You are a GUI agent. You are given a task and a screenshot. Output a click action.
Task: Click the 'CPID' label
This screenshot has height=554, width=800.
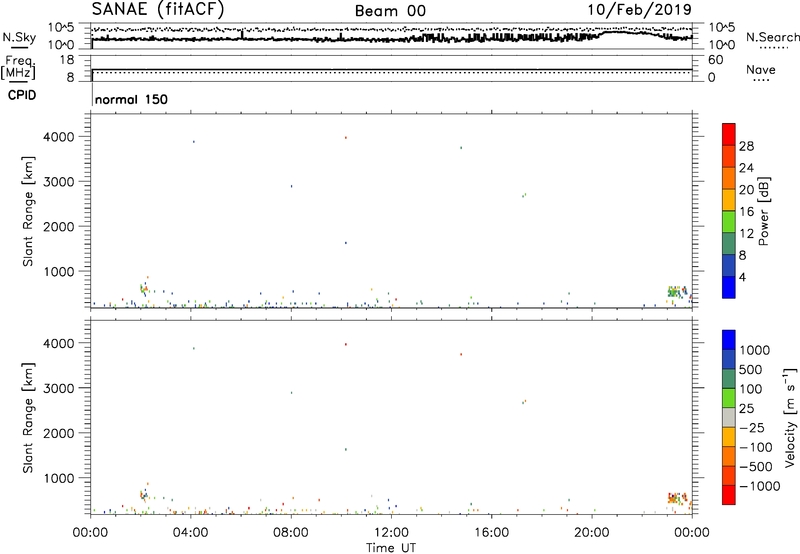tap(22, 95)
